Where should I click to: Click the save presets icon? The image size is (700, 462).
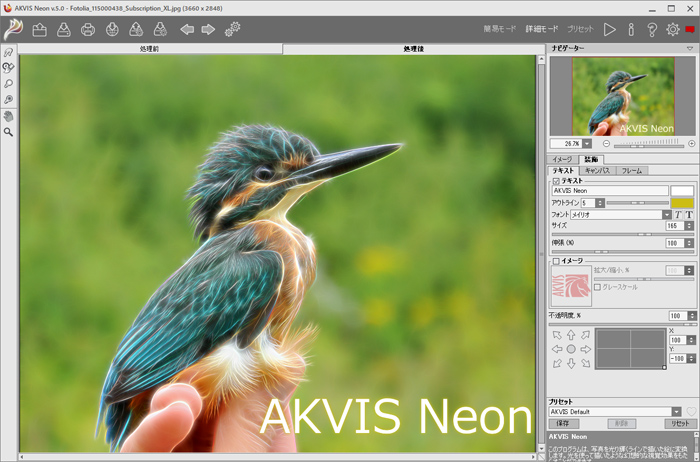tap(160, 30)
